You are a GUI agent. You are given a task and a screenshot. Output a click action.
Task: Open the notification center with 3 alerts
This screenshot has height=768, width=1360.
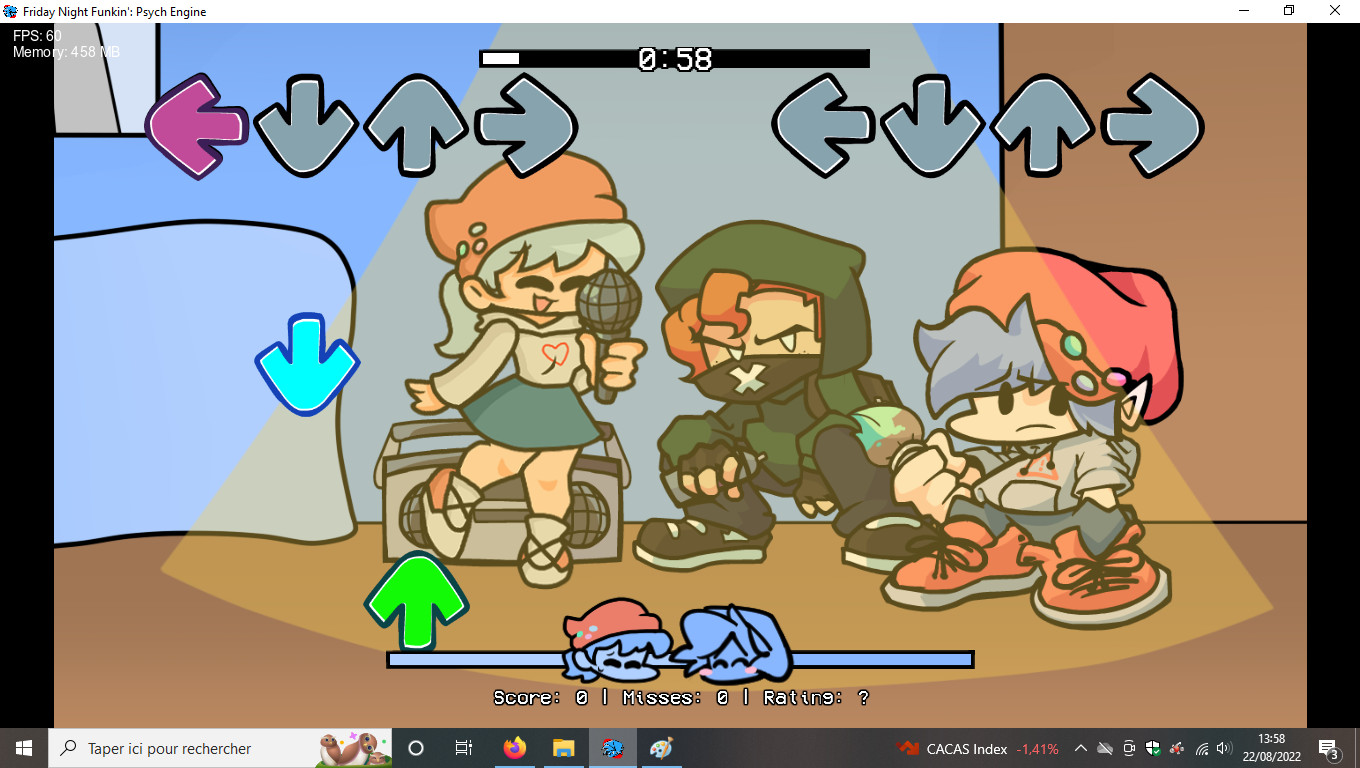(1329, 748)
